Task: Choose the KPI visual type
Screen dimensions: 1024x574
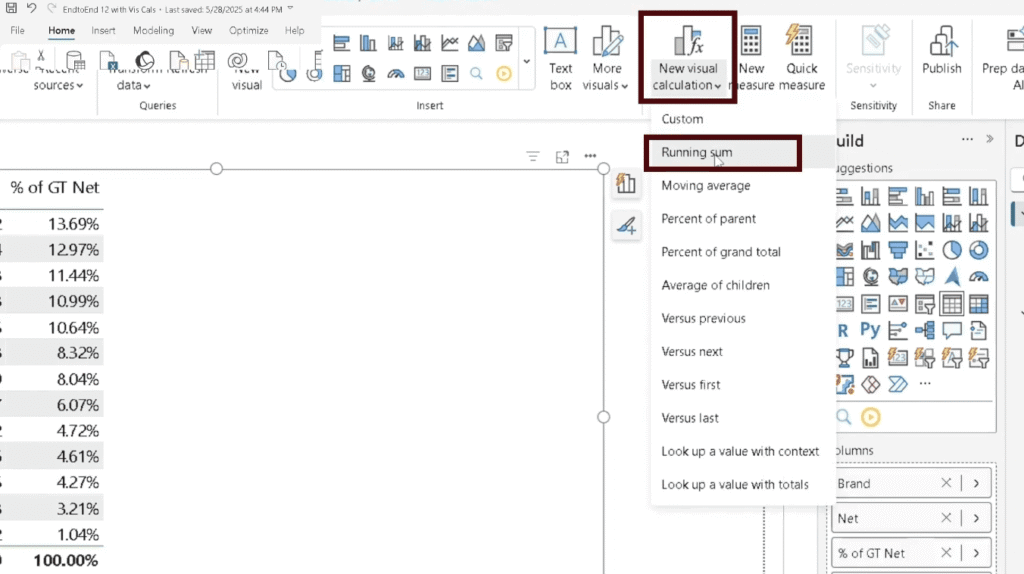Action: [x=897, y=304]
